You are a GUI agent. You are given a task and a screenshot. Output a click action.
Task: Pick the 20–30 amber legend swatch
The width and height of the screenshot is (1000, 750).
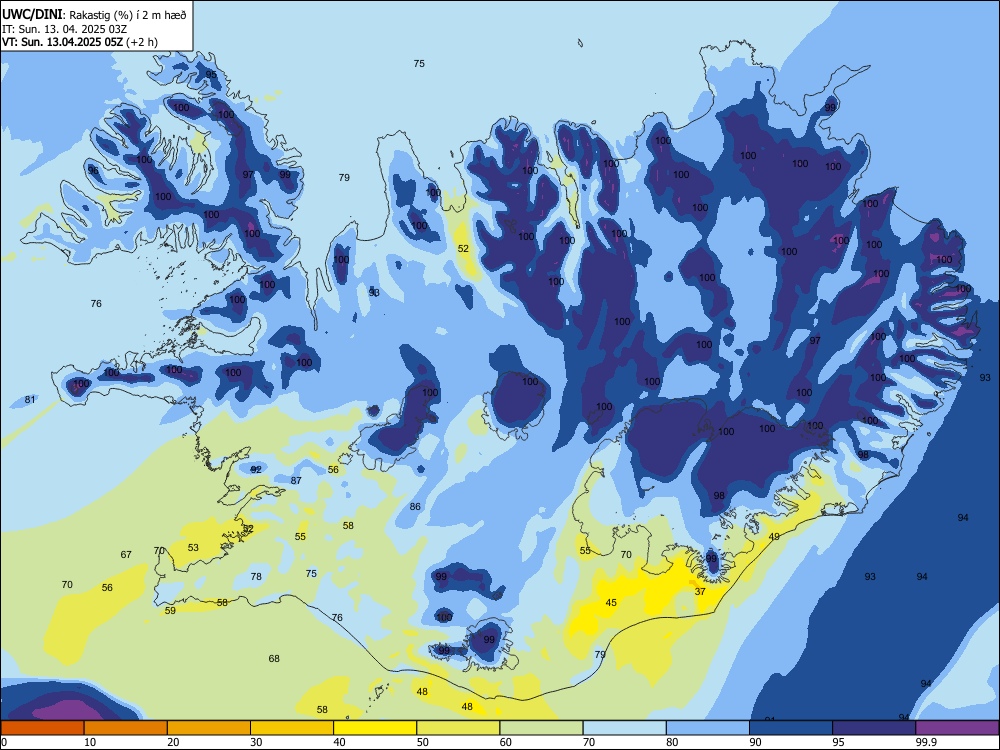[209, 728]
